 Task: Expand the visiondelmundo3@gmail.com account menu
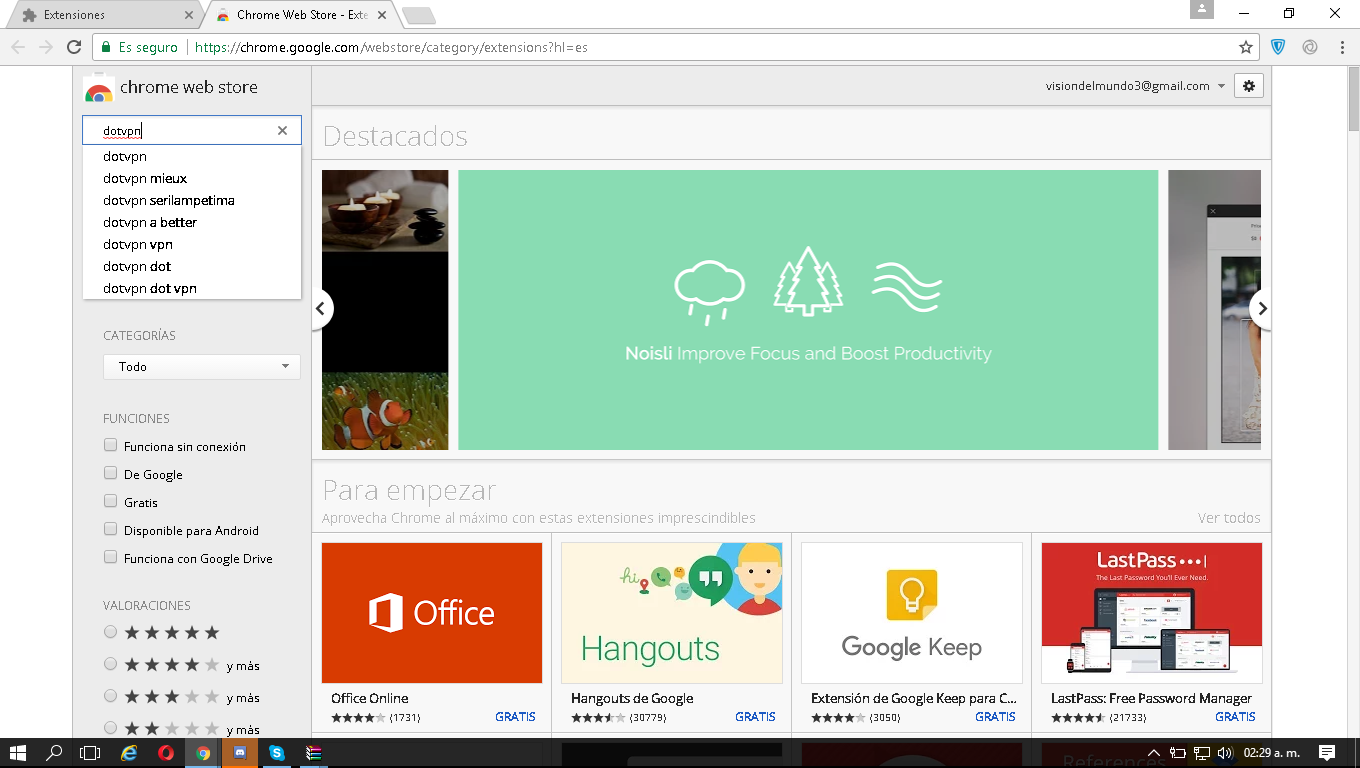[x=1136, y=86]
